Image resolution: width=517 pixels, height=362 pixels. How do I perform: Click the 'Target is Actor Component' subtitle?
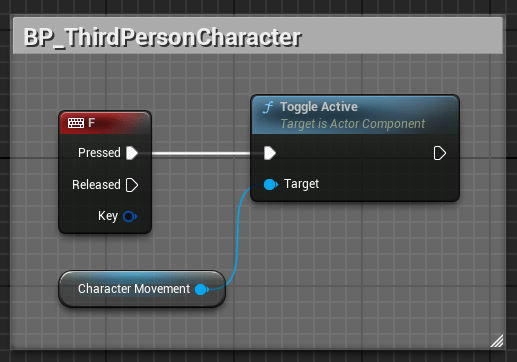click(x=353, y=124)
